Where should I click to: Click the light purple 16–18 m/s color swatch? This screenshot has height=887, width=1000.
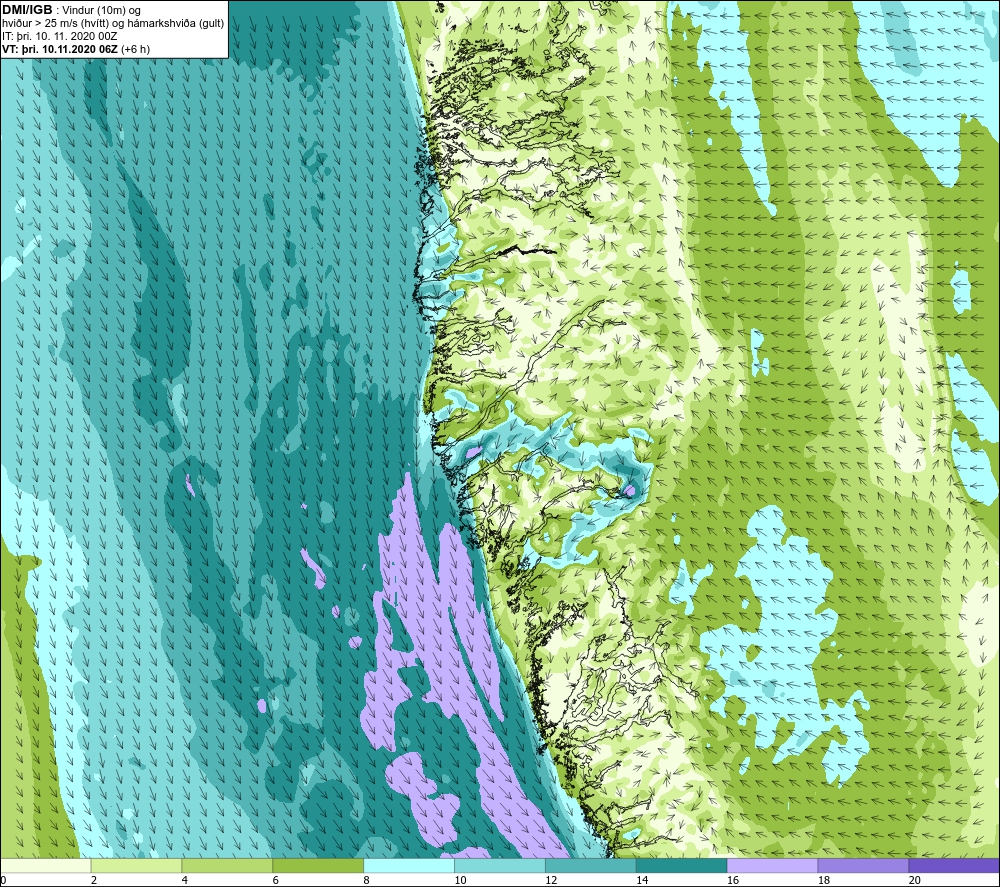[772, 865]
